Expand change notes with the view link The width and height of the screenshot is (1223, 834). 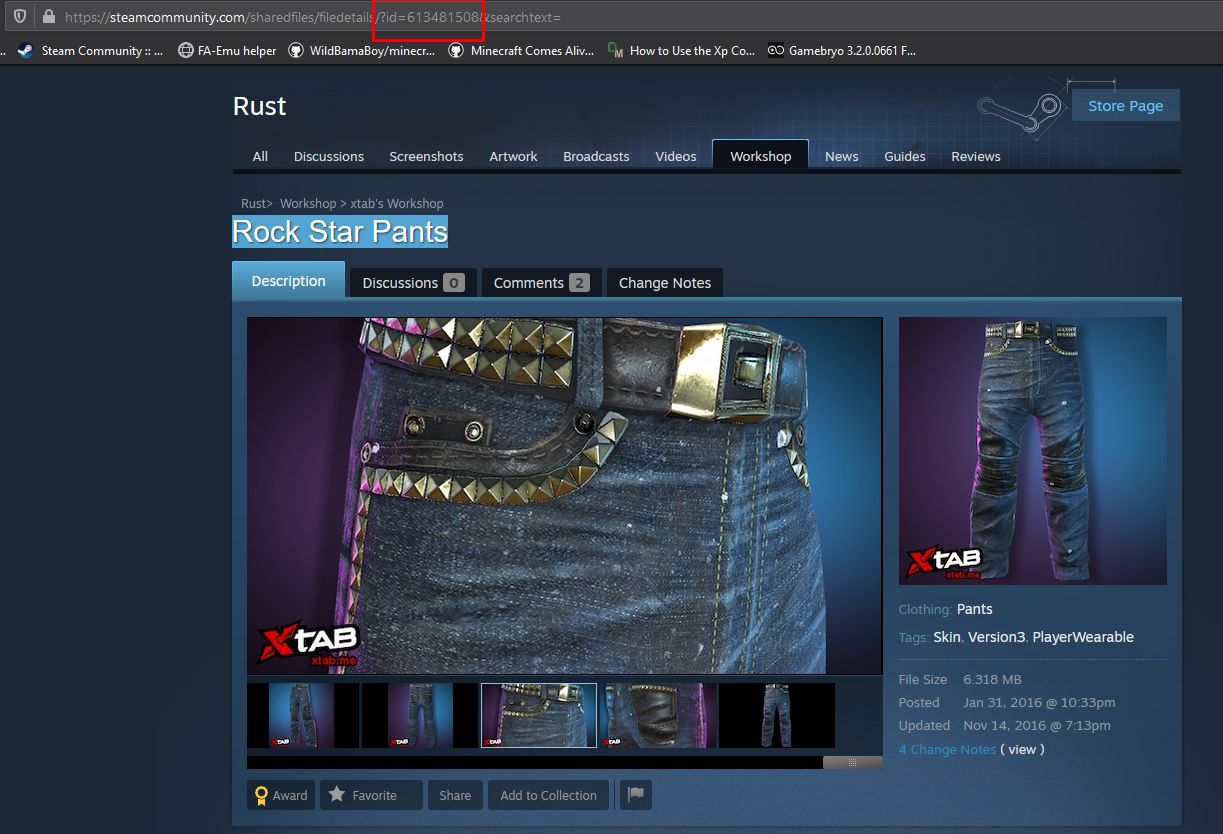coord(1021,749)
